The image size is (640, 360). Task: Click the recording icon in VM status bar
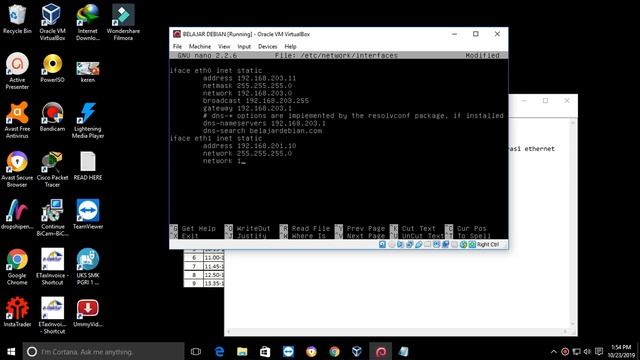(445, 244)
